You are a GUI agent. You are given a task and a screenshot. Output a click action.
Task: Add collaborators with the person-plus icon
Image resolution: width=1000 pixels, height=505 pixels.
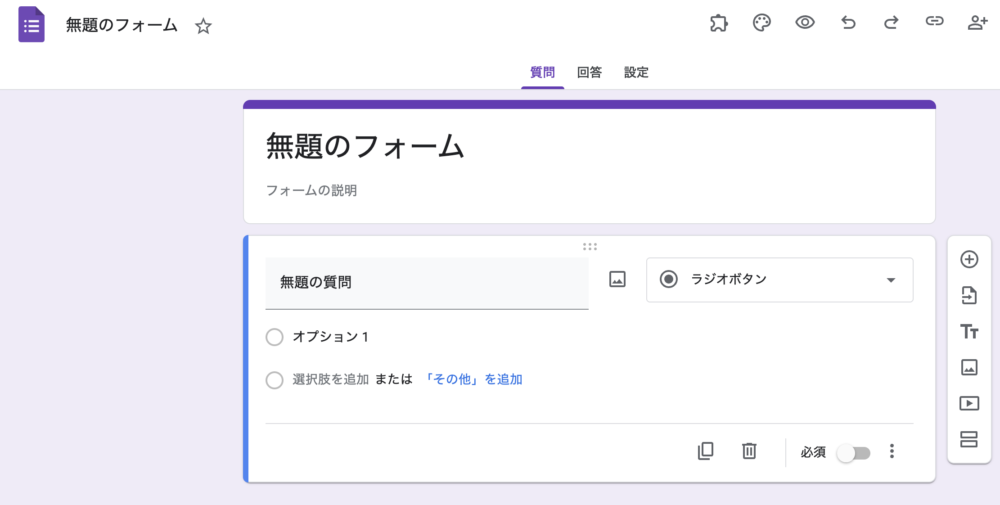[977, 23]
